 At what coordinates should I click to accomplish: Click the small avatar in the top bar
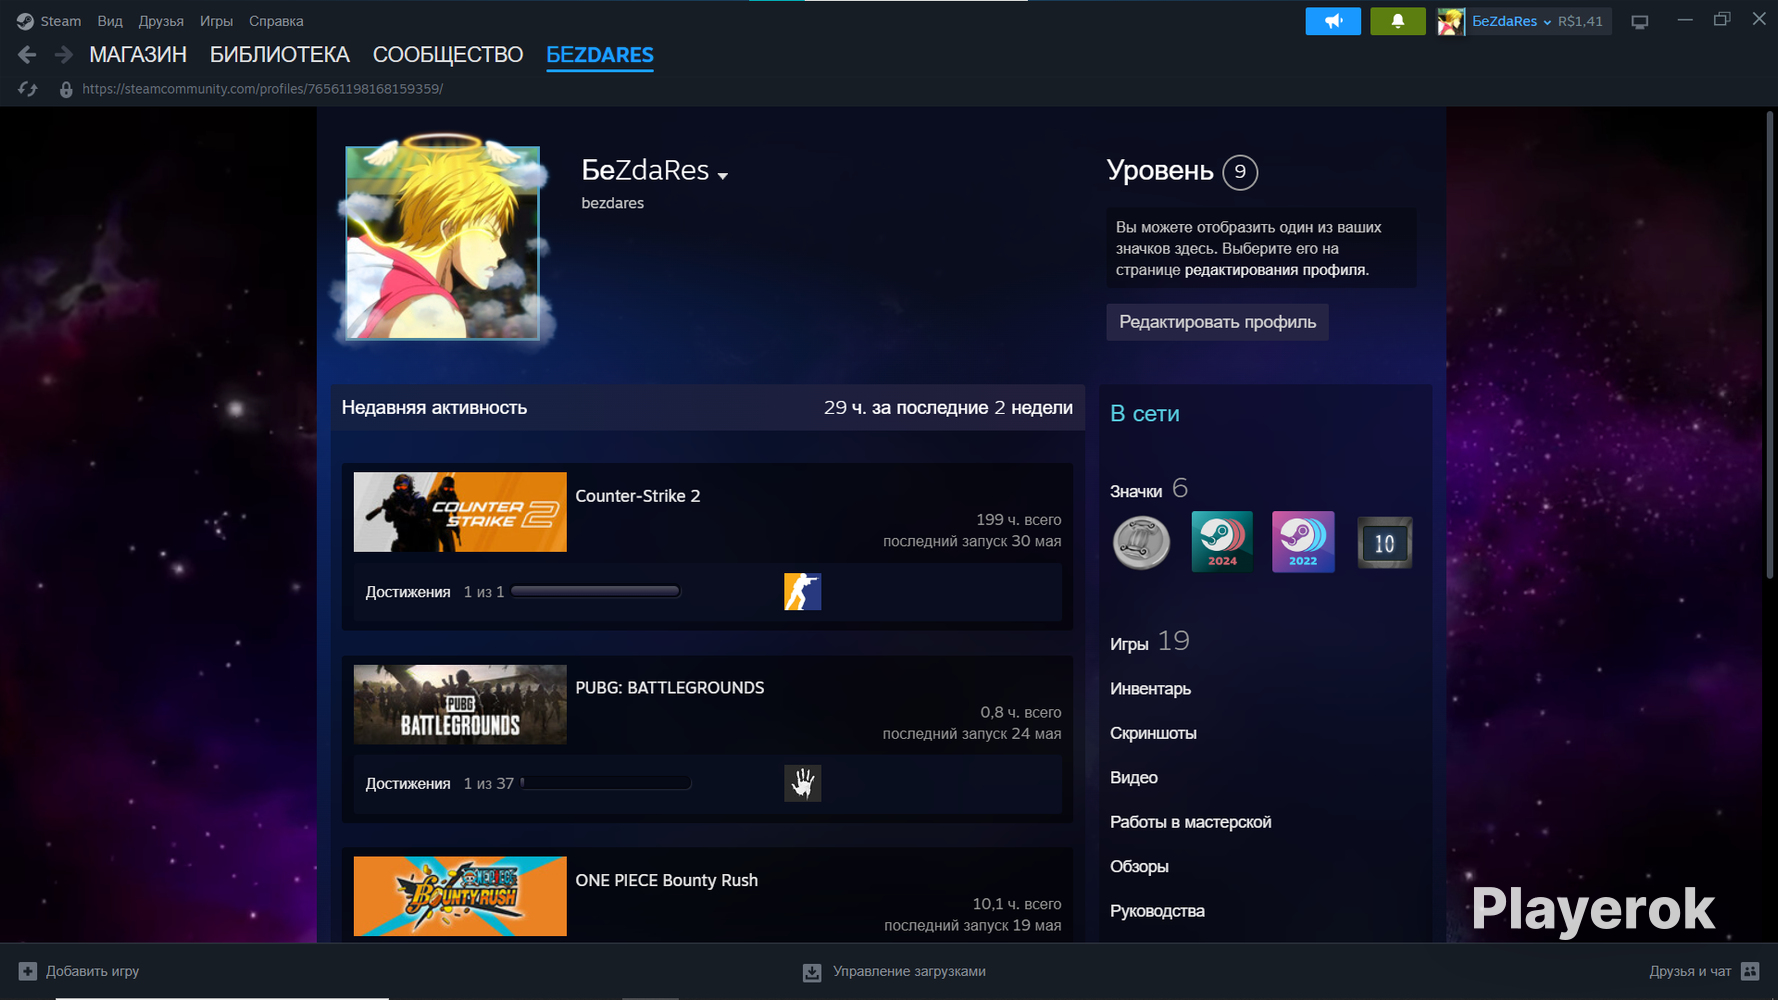pyautogui.click(x=1451, y=21)
